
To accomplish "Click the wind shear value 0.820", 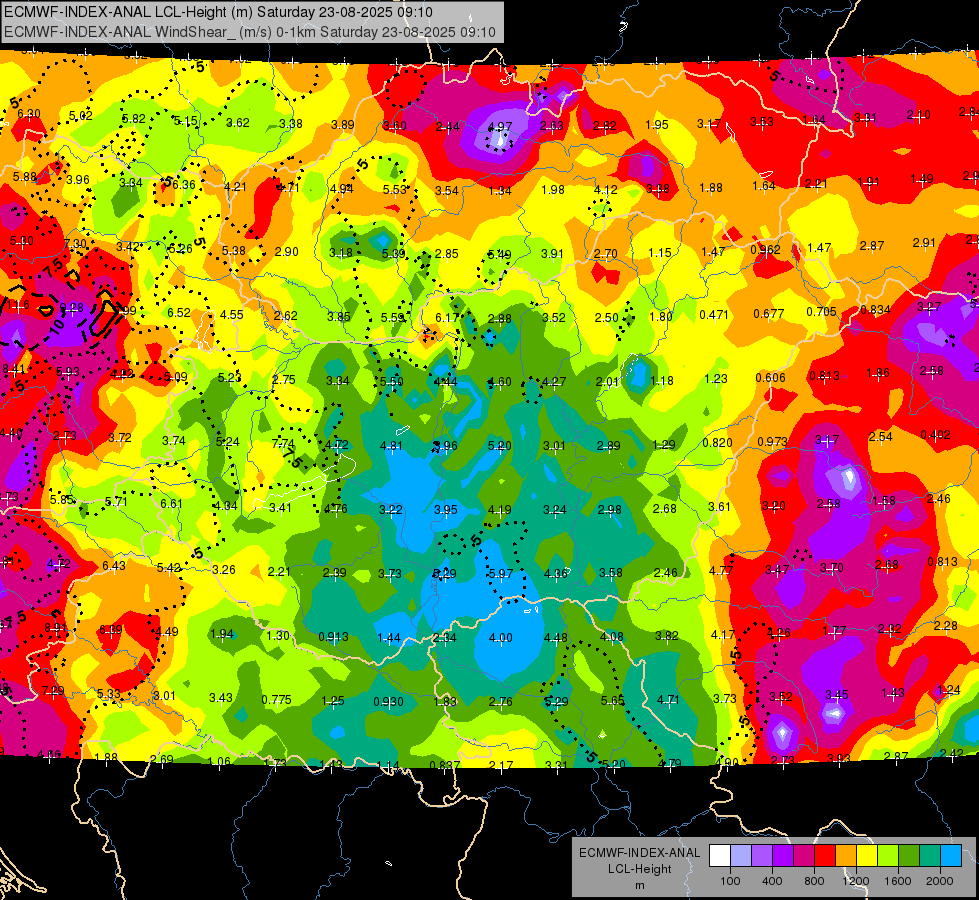I will (717, 442).
